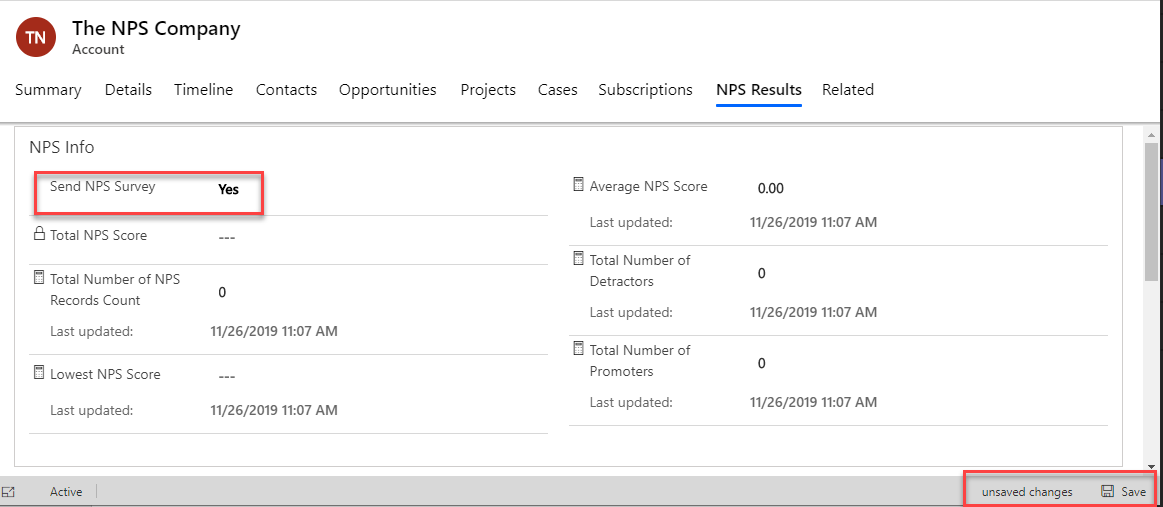
Task: Switch to the Details tab
Action: click(x=128, y=90)
